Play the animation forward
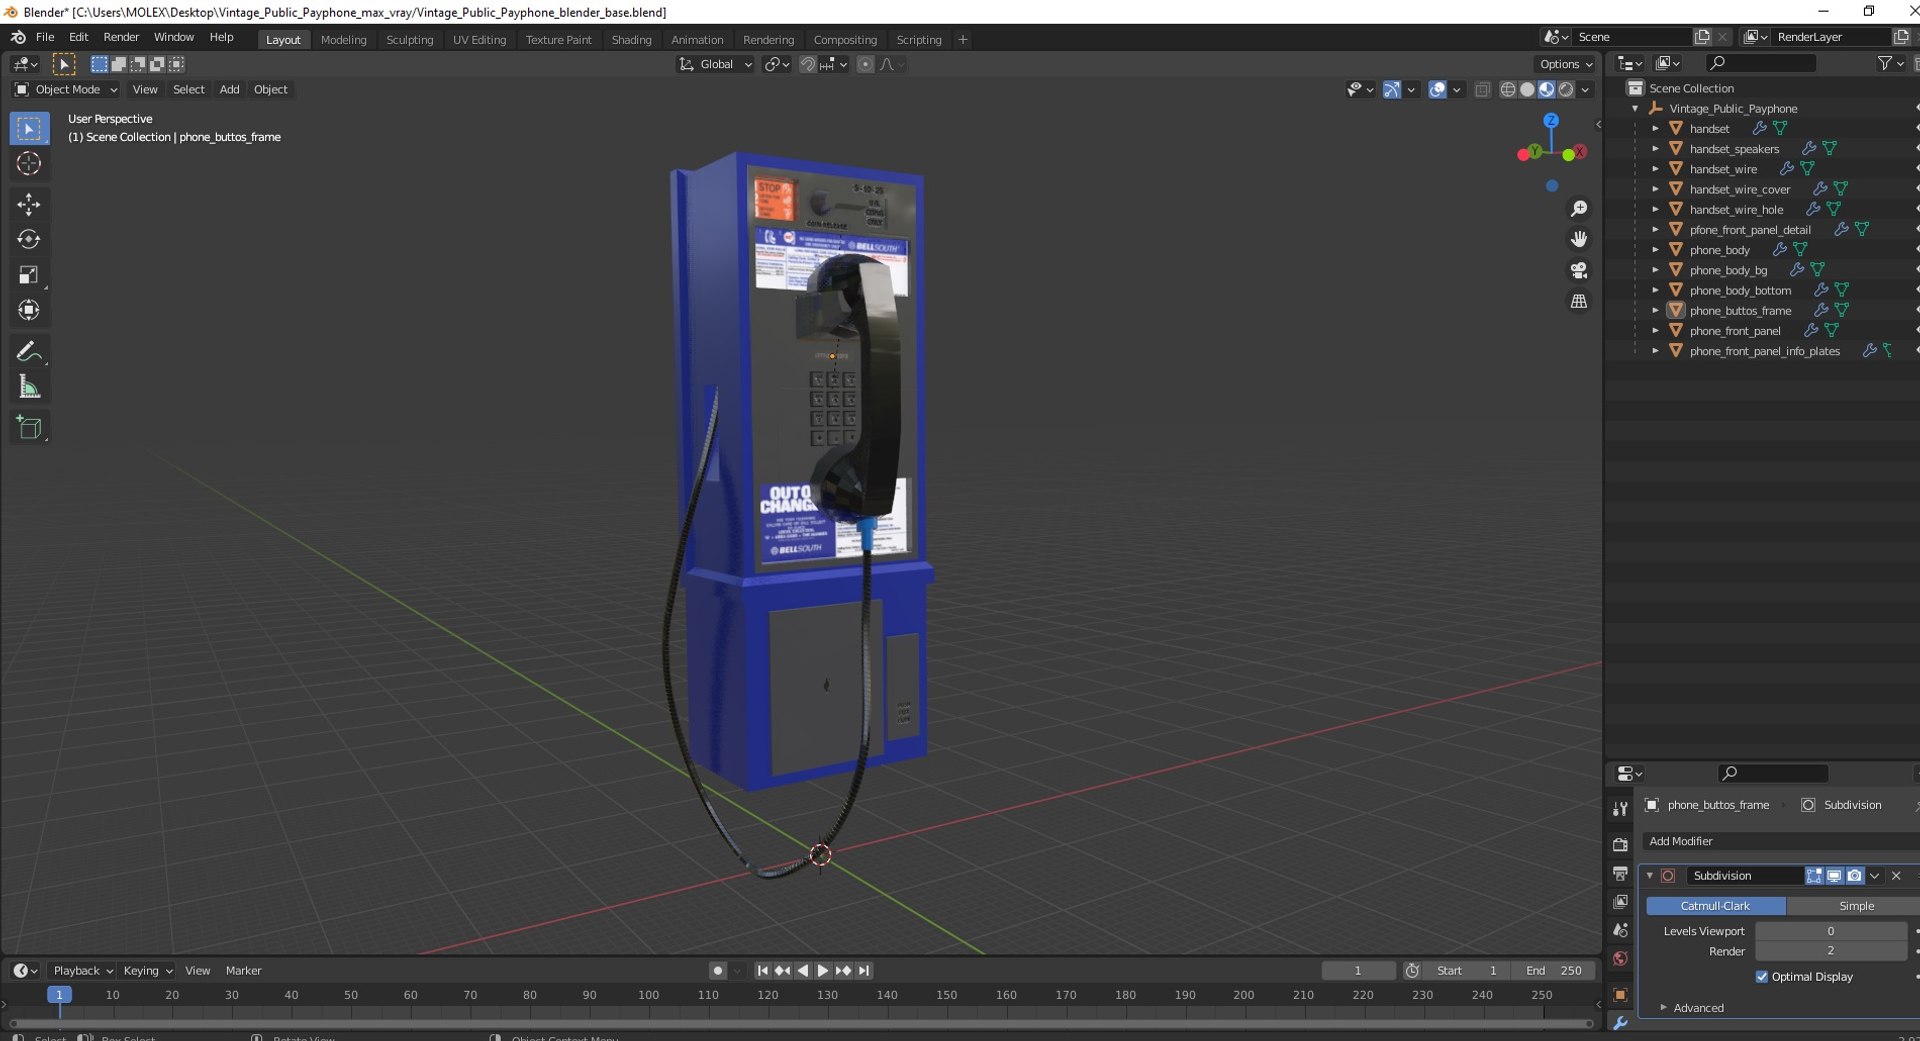 coord(823,971)
